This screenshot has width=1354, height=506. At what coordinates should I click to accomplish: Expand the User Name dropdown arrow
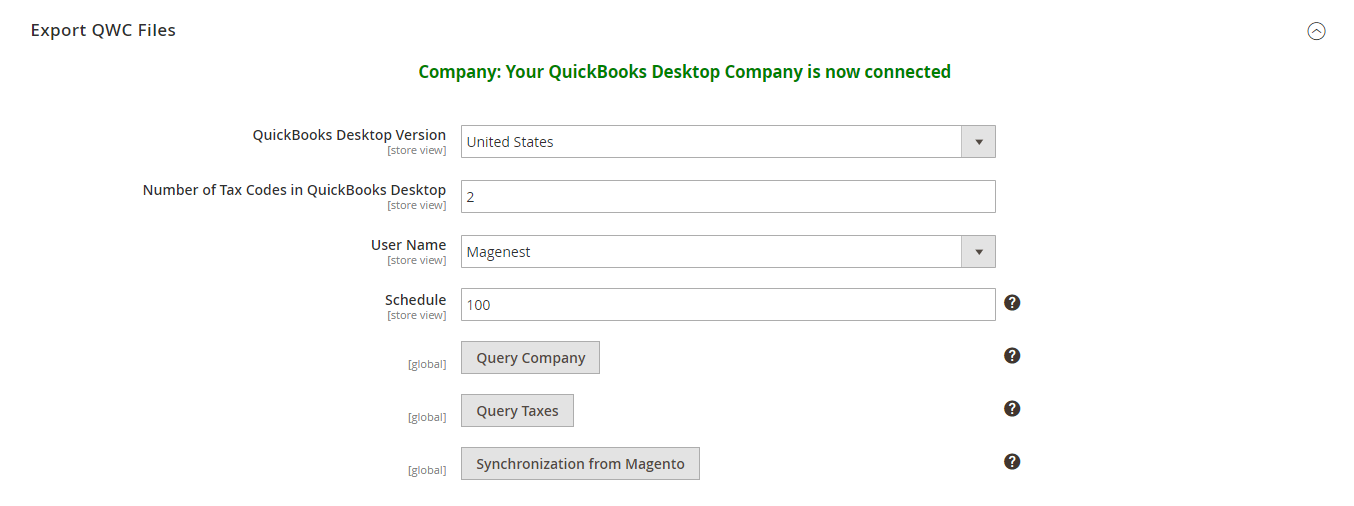(x=978, y=252)
